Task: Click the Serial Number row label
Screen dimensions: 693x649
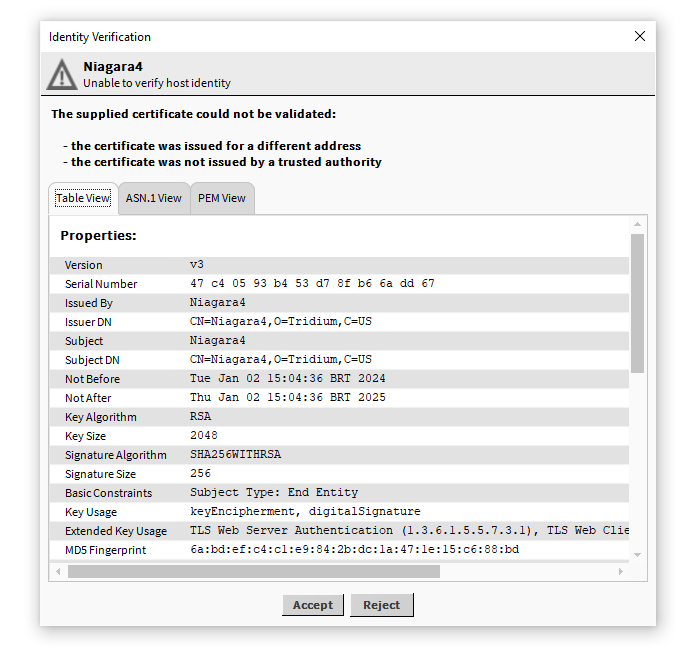Action: [101, 284]
